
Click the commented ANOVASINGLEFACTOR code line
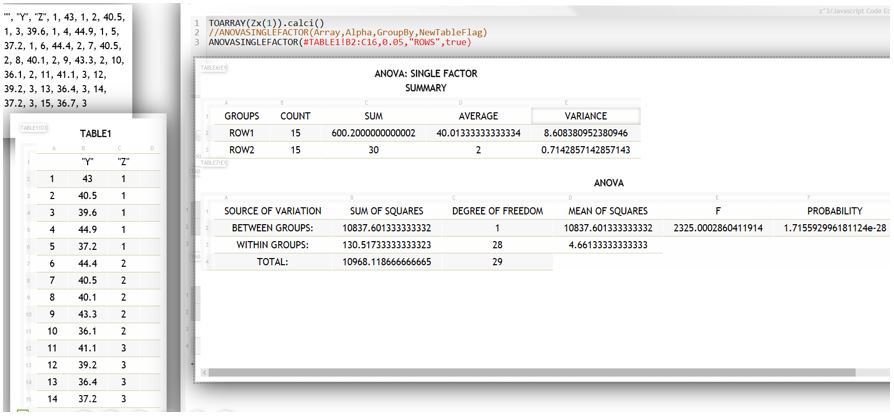coord(330,32)
